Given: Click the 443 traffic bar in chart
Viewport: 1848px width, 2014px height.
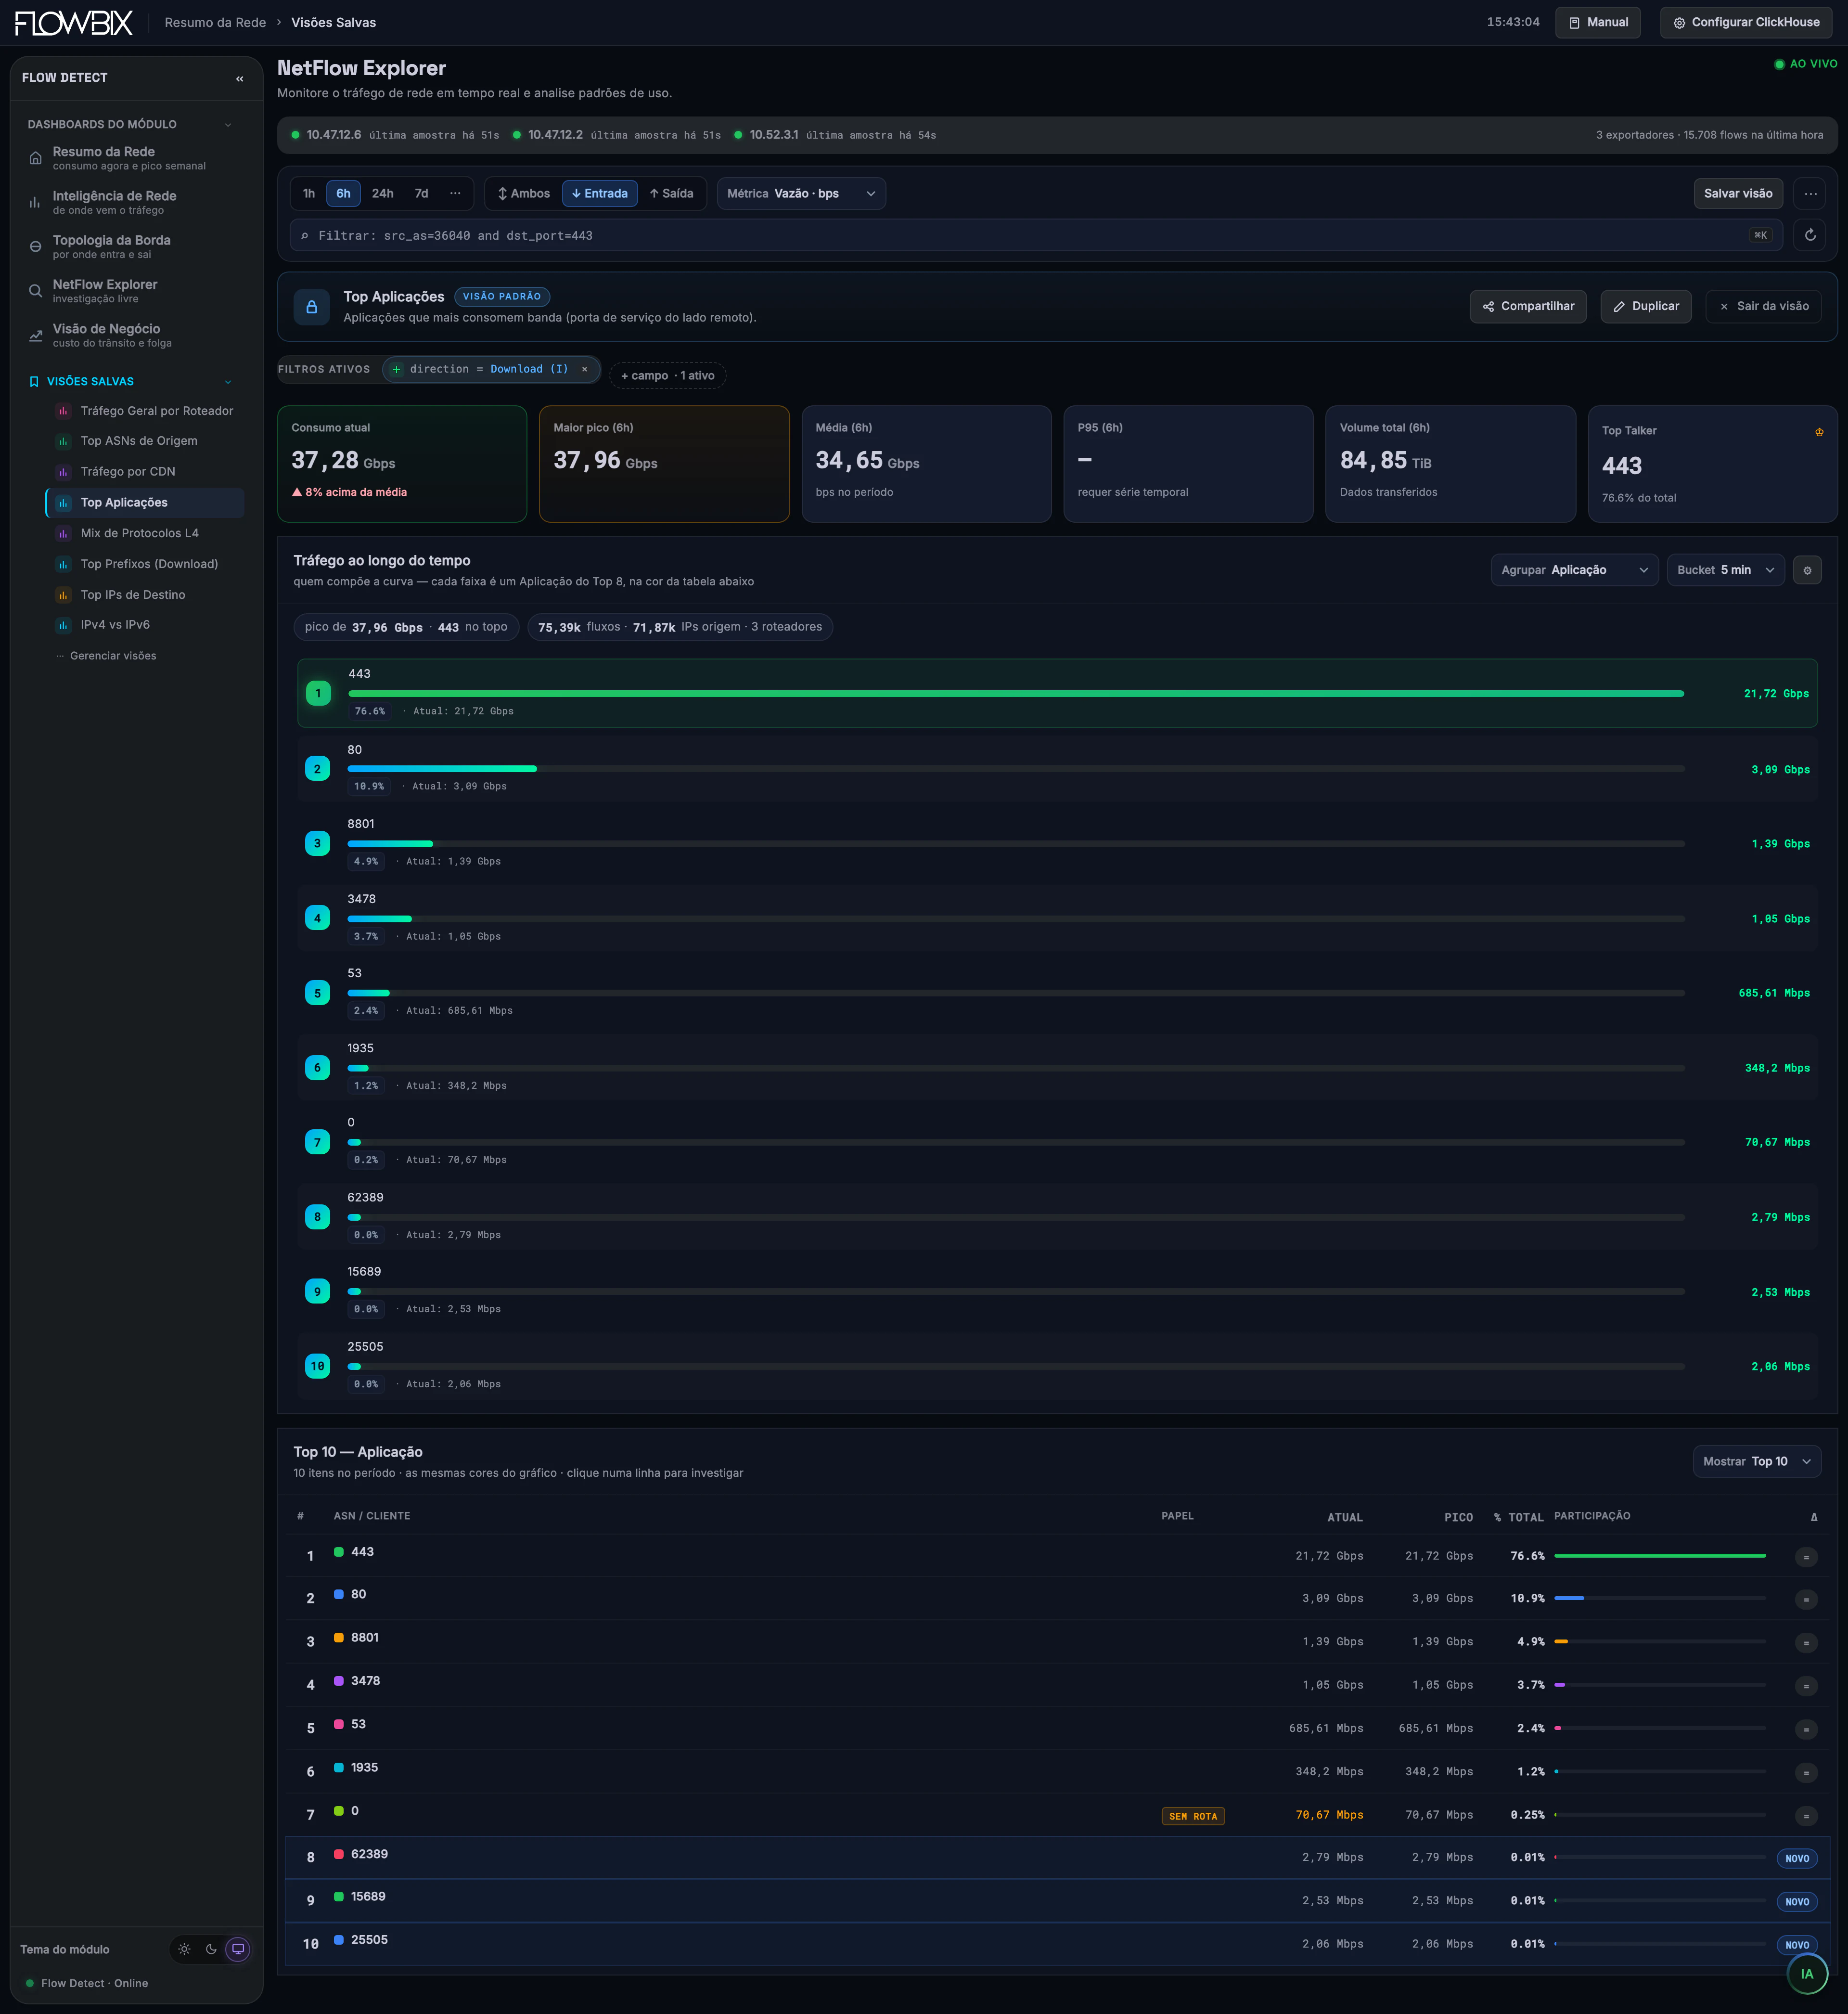Looking at the screenshot, I should (x=1015, y=693).
